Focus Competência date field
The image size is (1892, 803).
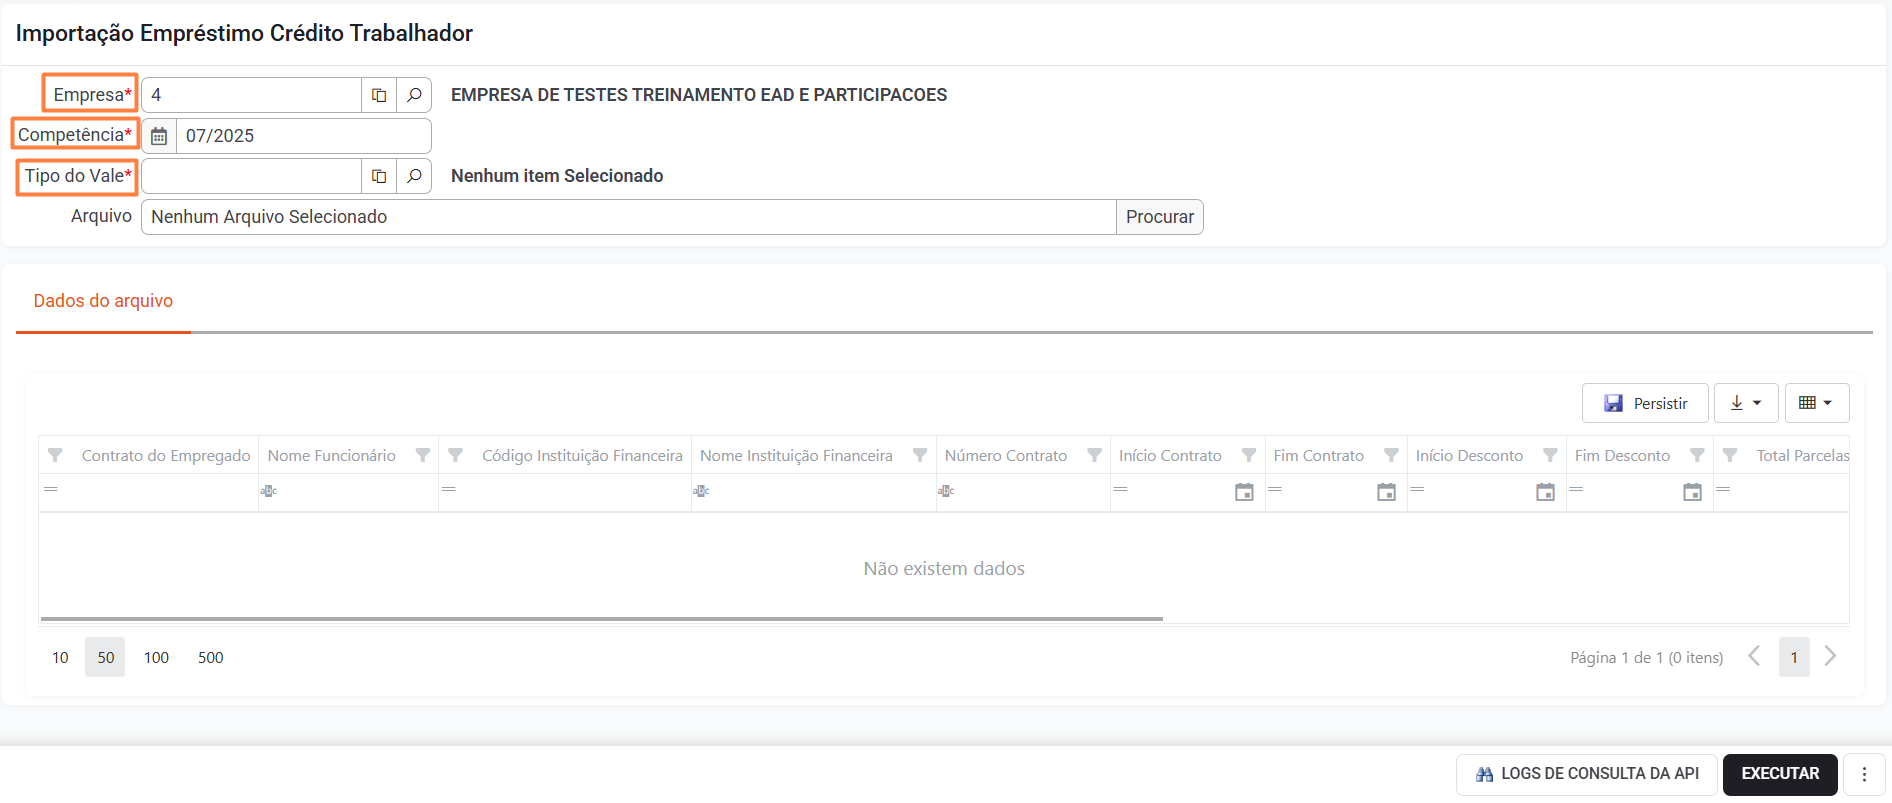(x=304, y=136)
